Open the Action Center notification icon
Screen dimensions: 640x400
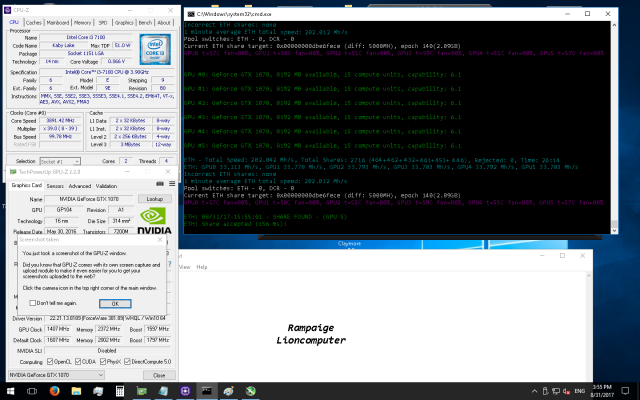[626, 391]
